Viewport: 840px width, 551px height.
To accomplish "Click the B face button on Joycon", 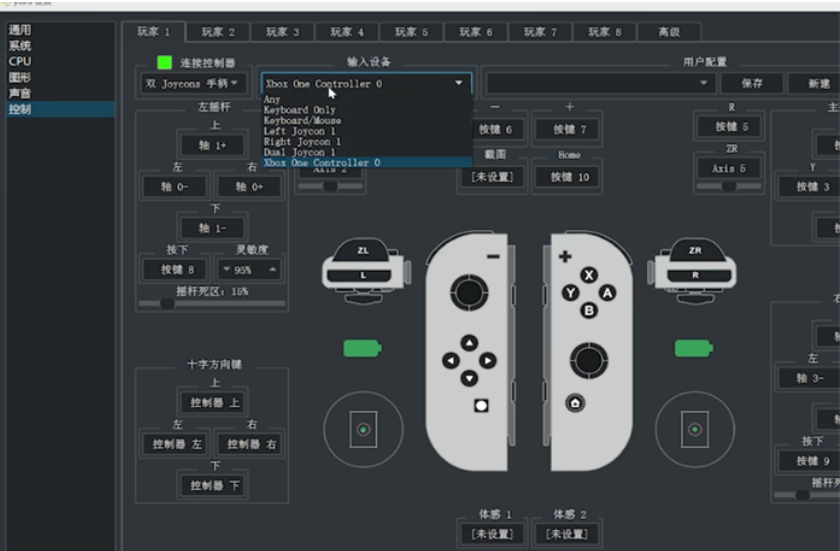I will pos(589,311).
